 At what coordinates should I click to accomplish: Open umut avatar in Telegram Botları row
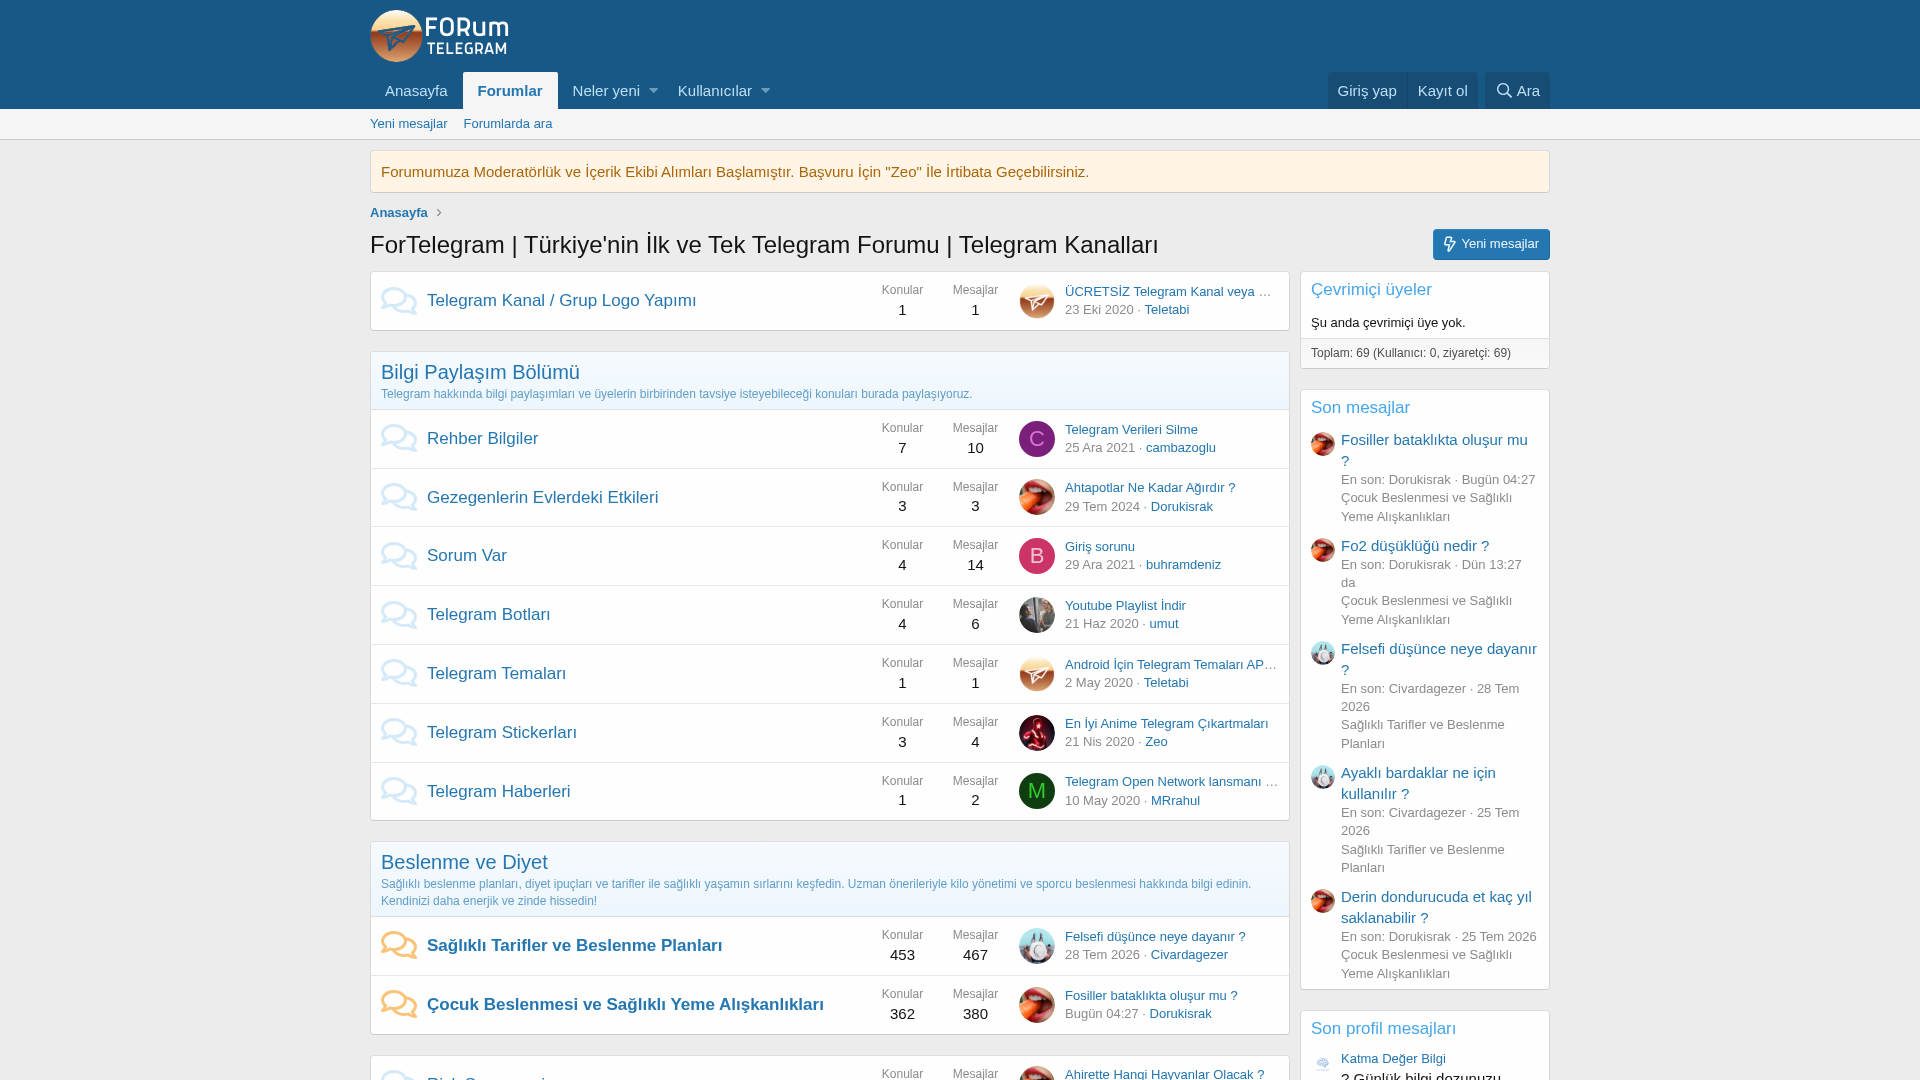click(x=1037, y=615)
